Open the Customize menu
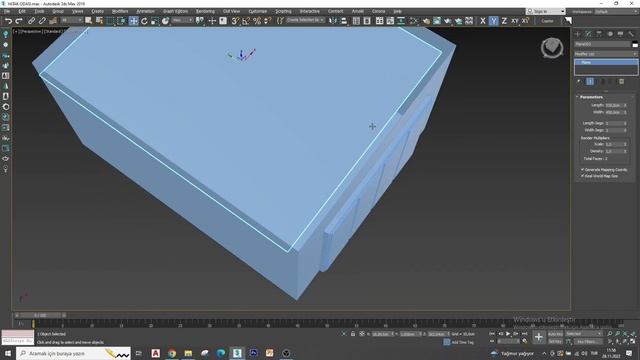This screenshot has height=360, width=640. coord(258,11)
